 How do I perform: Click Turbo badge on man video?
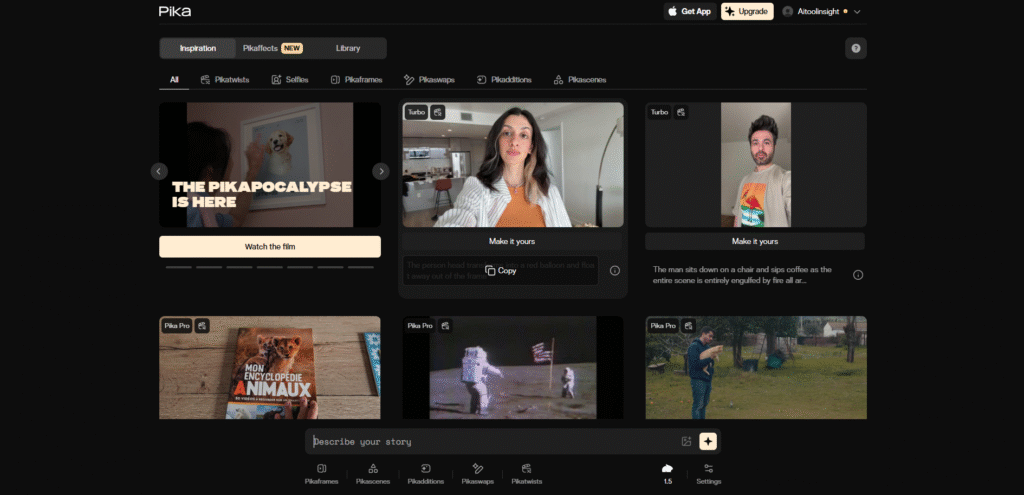(x=659, y=112)
